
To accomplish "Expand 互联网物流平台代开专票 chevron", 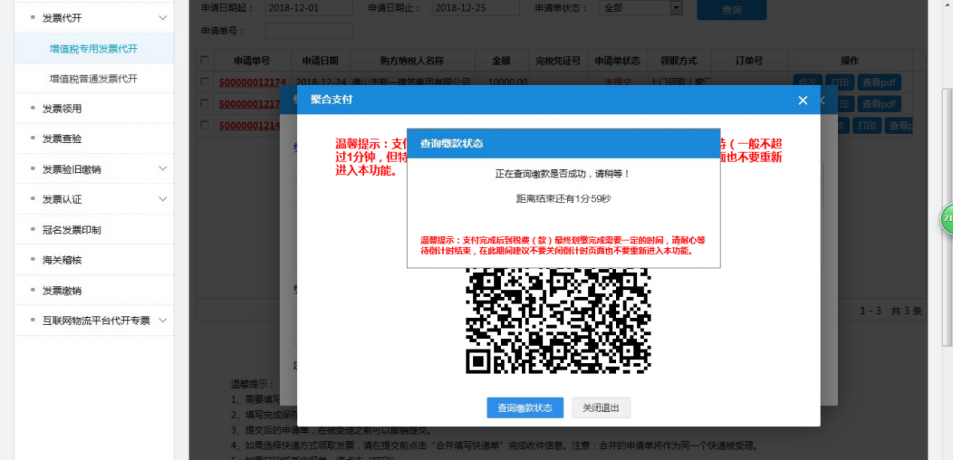I will tap(162, 320).
